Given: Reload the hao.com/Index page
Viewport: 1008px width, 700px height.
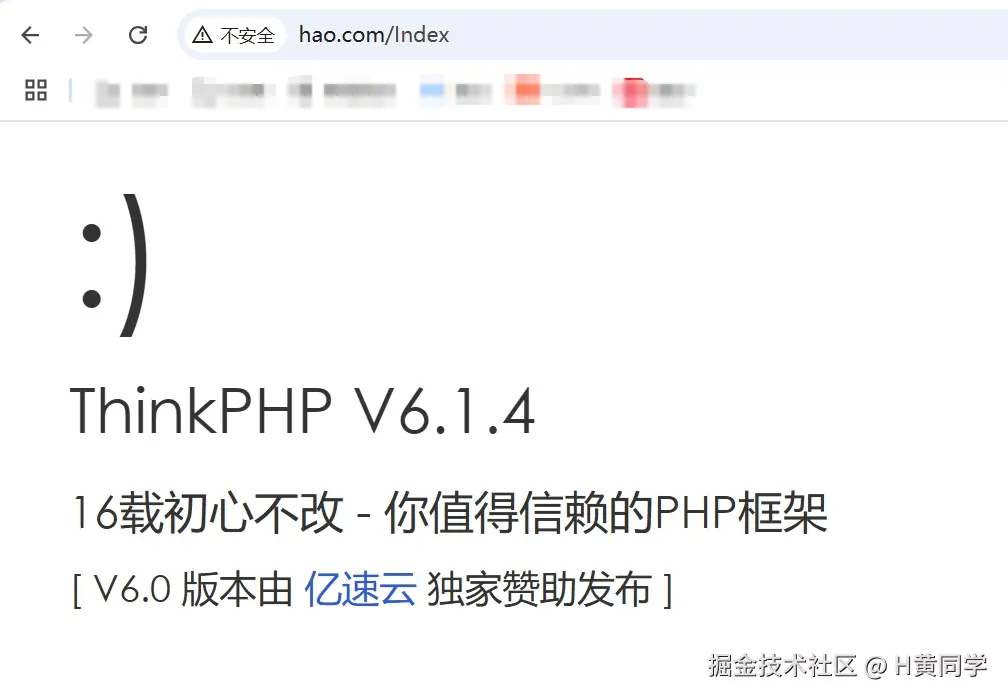Looking at the screenshot, I should pyautogui.click(x=138, y=35).
